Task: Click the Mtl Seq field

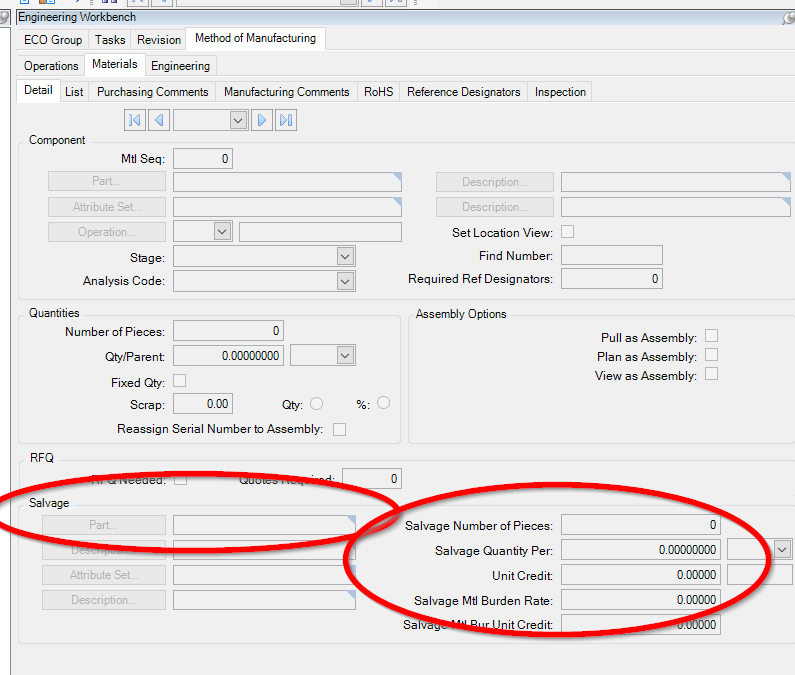Action: point(203,159)
